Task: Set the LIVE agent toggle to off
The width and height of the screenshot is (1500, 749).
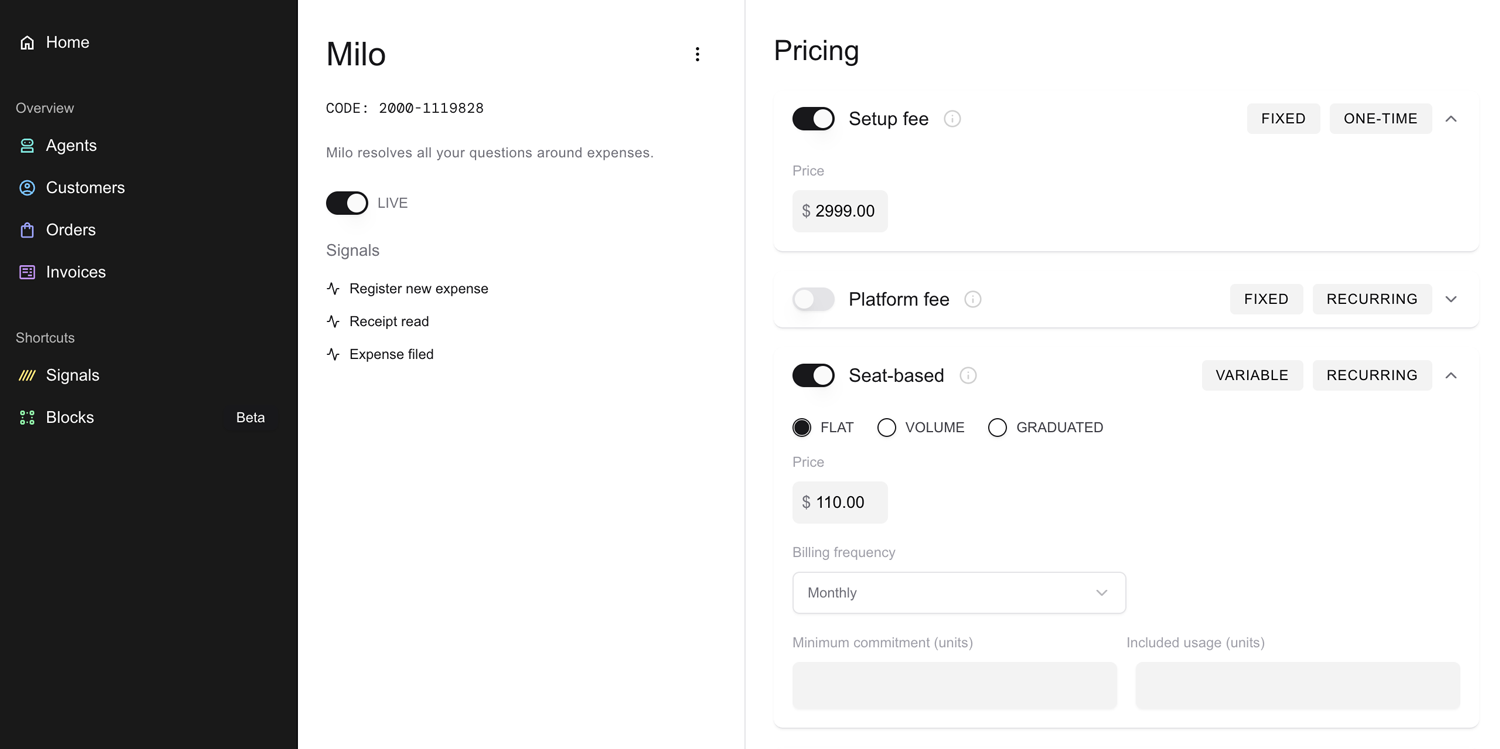Action: [347, 203]
